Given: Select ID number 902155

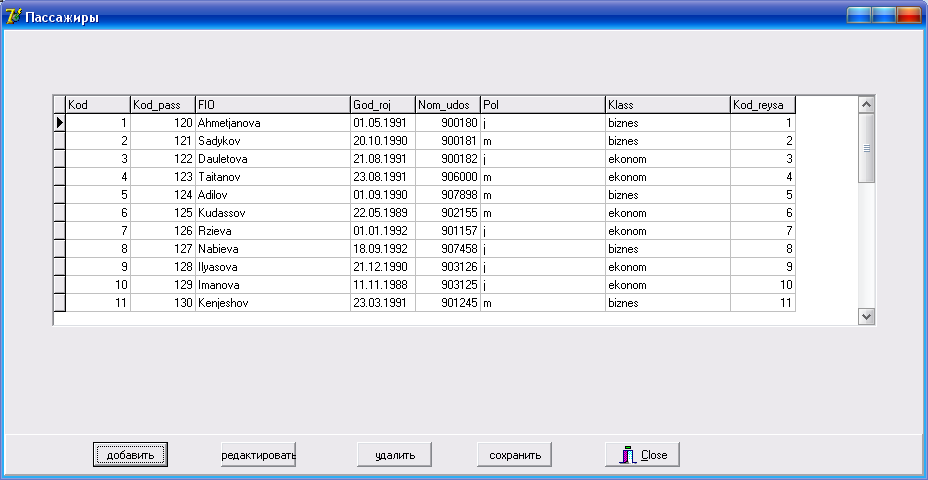Looking at the screenshot, I should pos(448,213).
